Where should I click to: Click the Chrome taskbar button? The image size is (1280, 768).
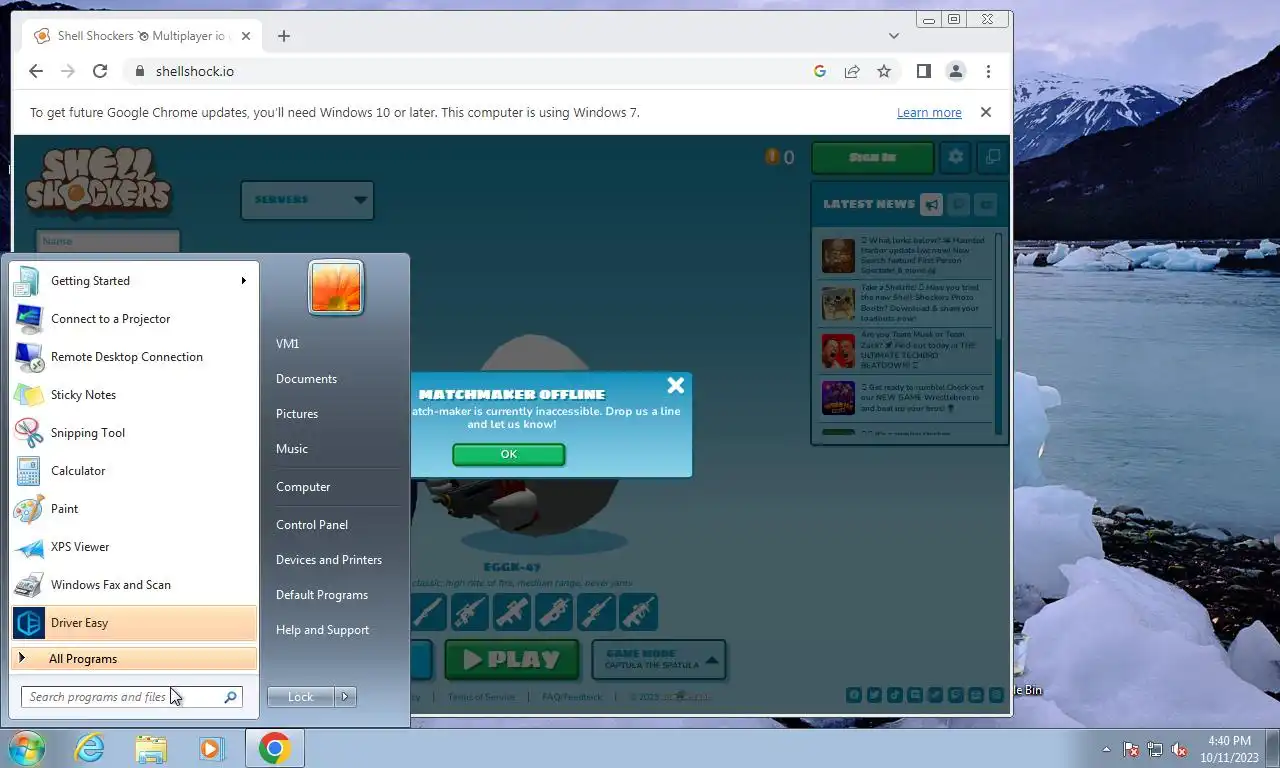(274, 748)
